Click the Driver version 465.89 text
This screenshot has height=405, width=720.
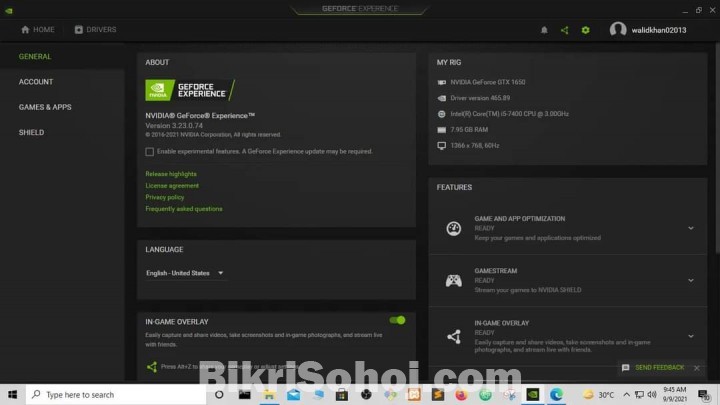point(480,98)
